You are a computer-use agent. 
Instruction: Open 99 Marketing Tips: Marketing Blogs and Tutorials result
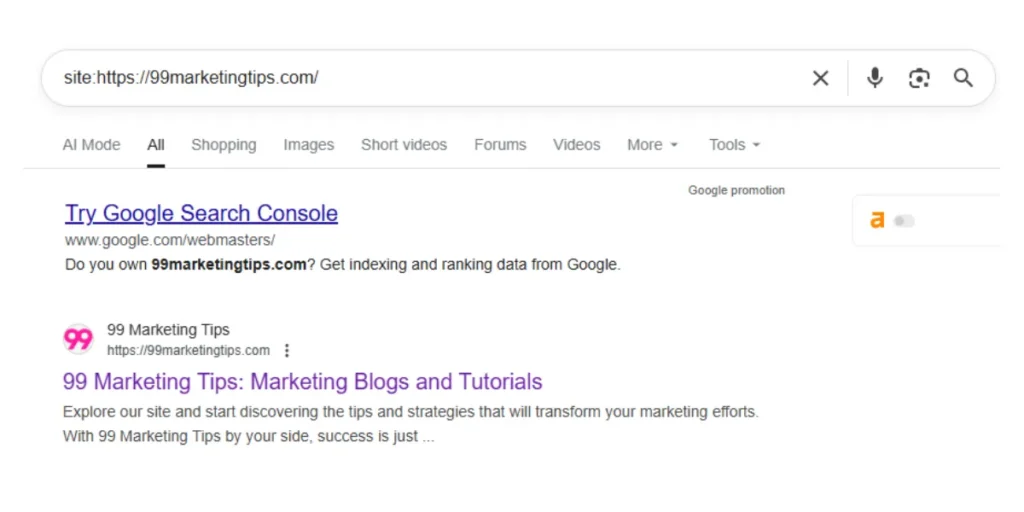click(x=302, y=381)
